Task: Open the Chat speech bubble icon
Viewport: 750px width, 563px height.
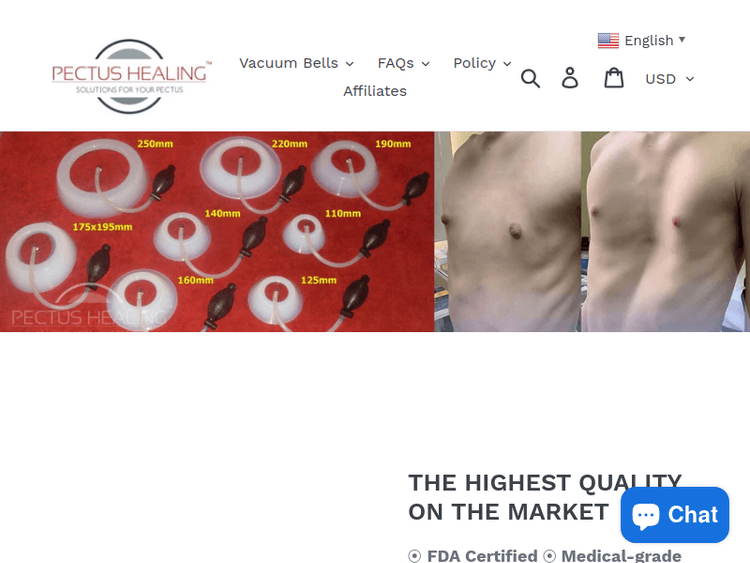Action: click(x=645, y=516)
